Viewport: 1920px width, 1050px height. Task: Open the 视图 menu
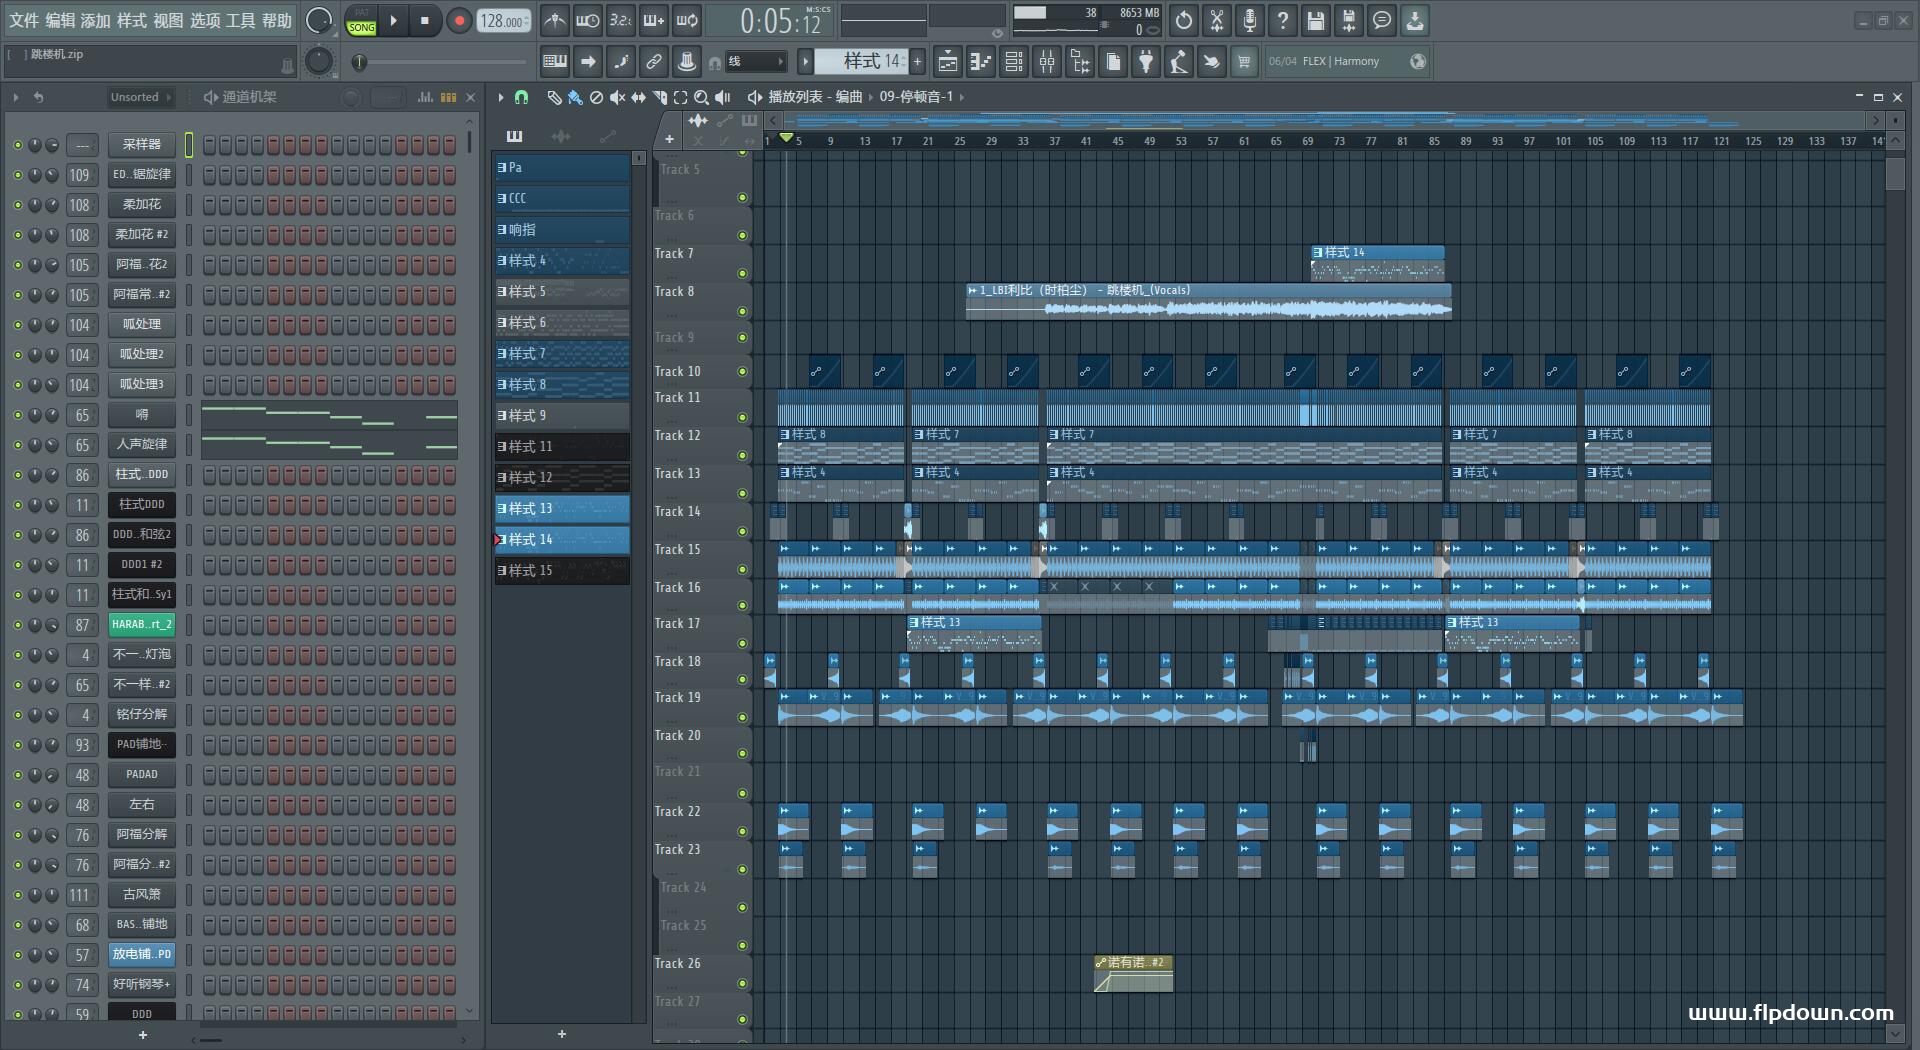168,20
